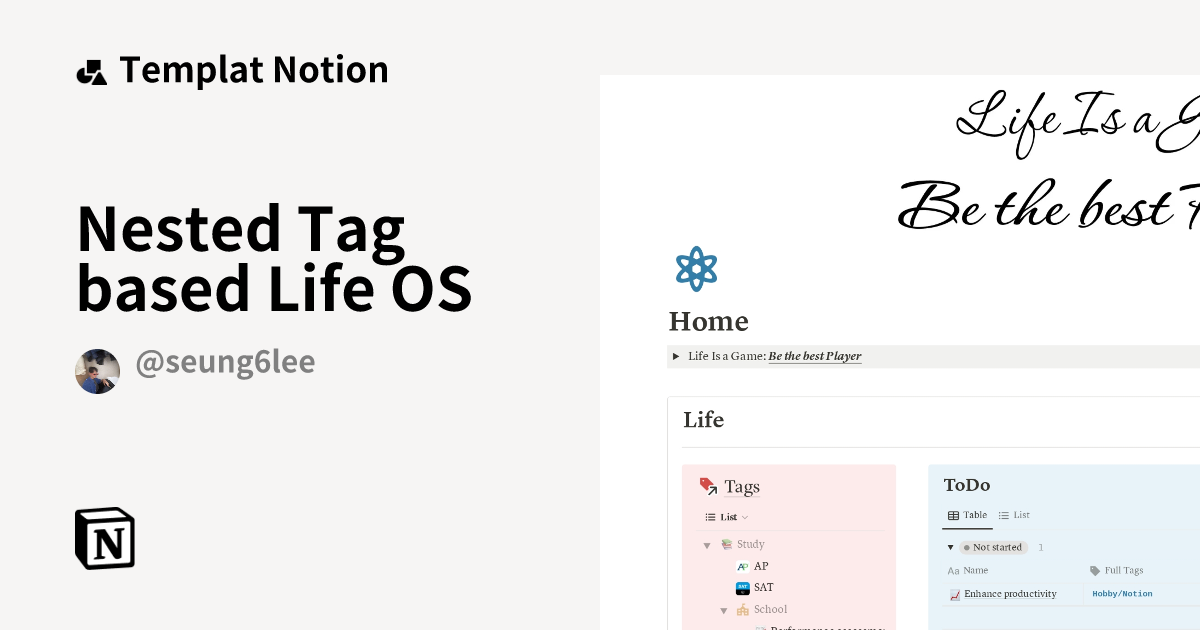
Task: Collapse the School tag group
Action: tap(723, 609)
